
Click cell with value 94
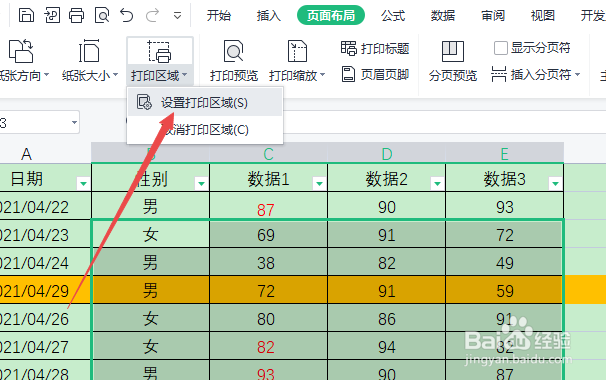(386, 346)
